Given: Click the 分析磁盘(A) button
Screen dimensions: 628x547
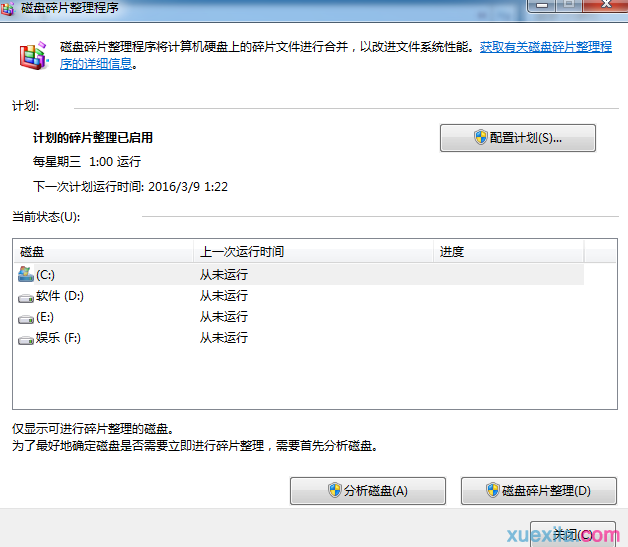Looking at the screenshot, I should coord(368,491).
